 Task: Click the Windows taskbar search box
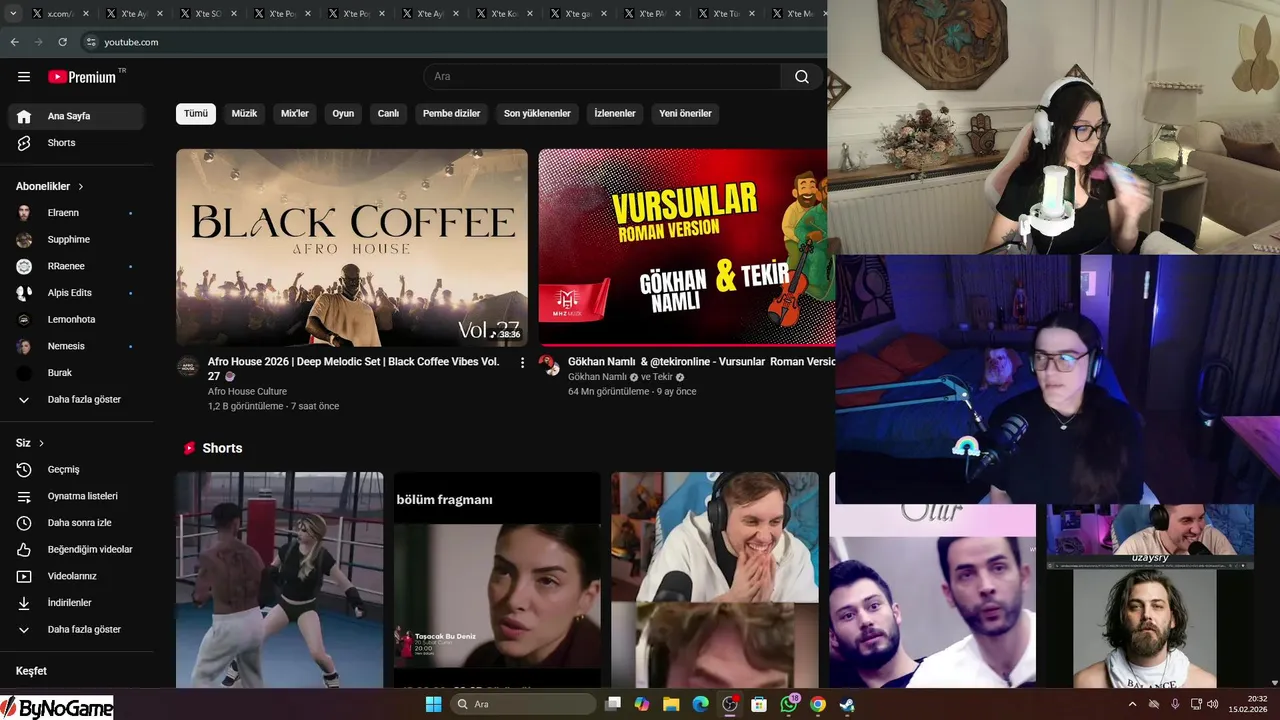(524, 704)
